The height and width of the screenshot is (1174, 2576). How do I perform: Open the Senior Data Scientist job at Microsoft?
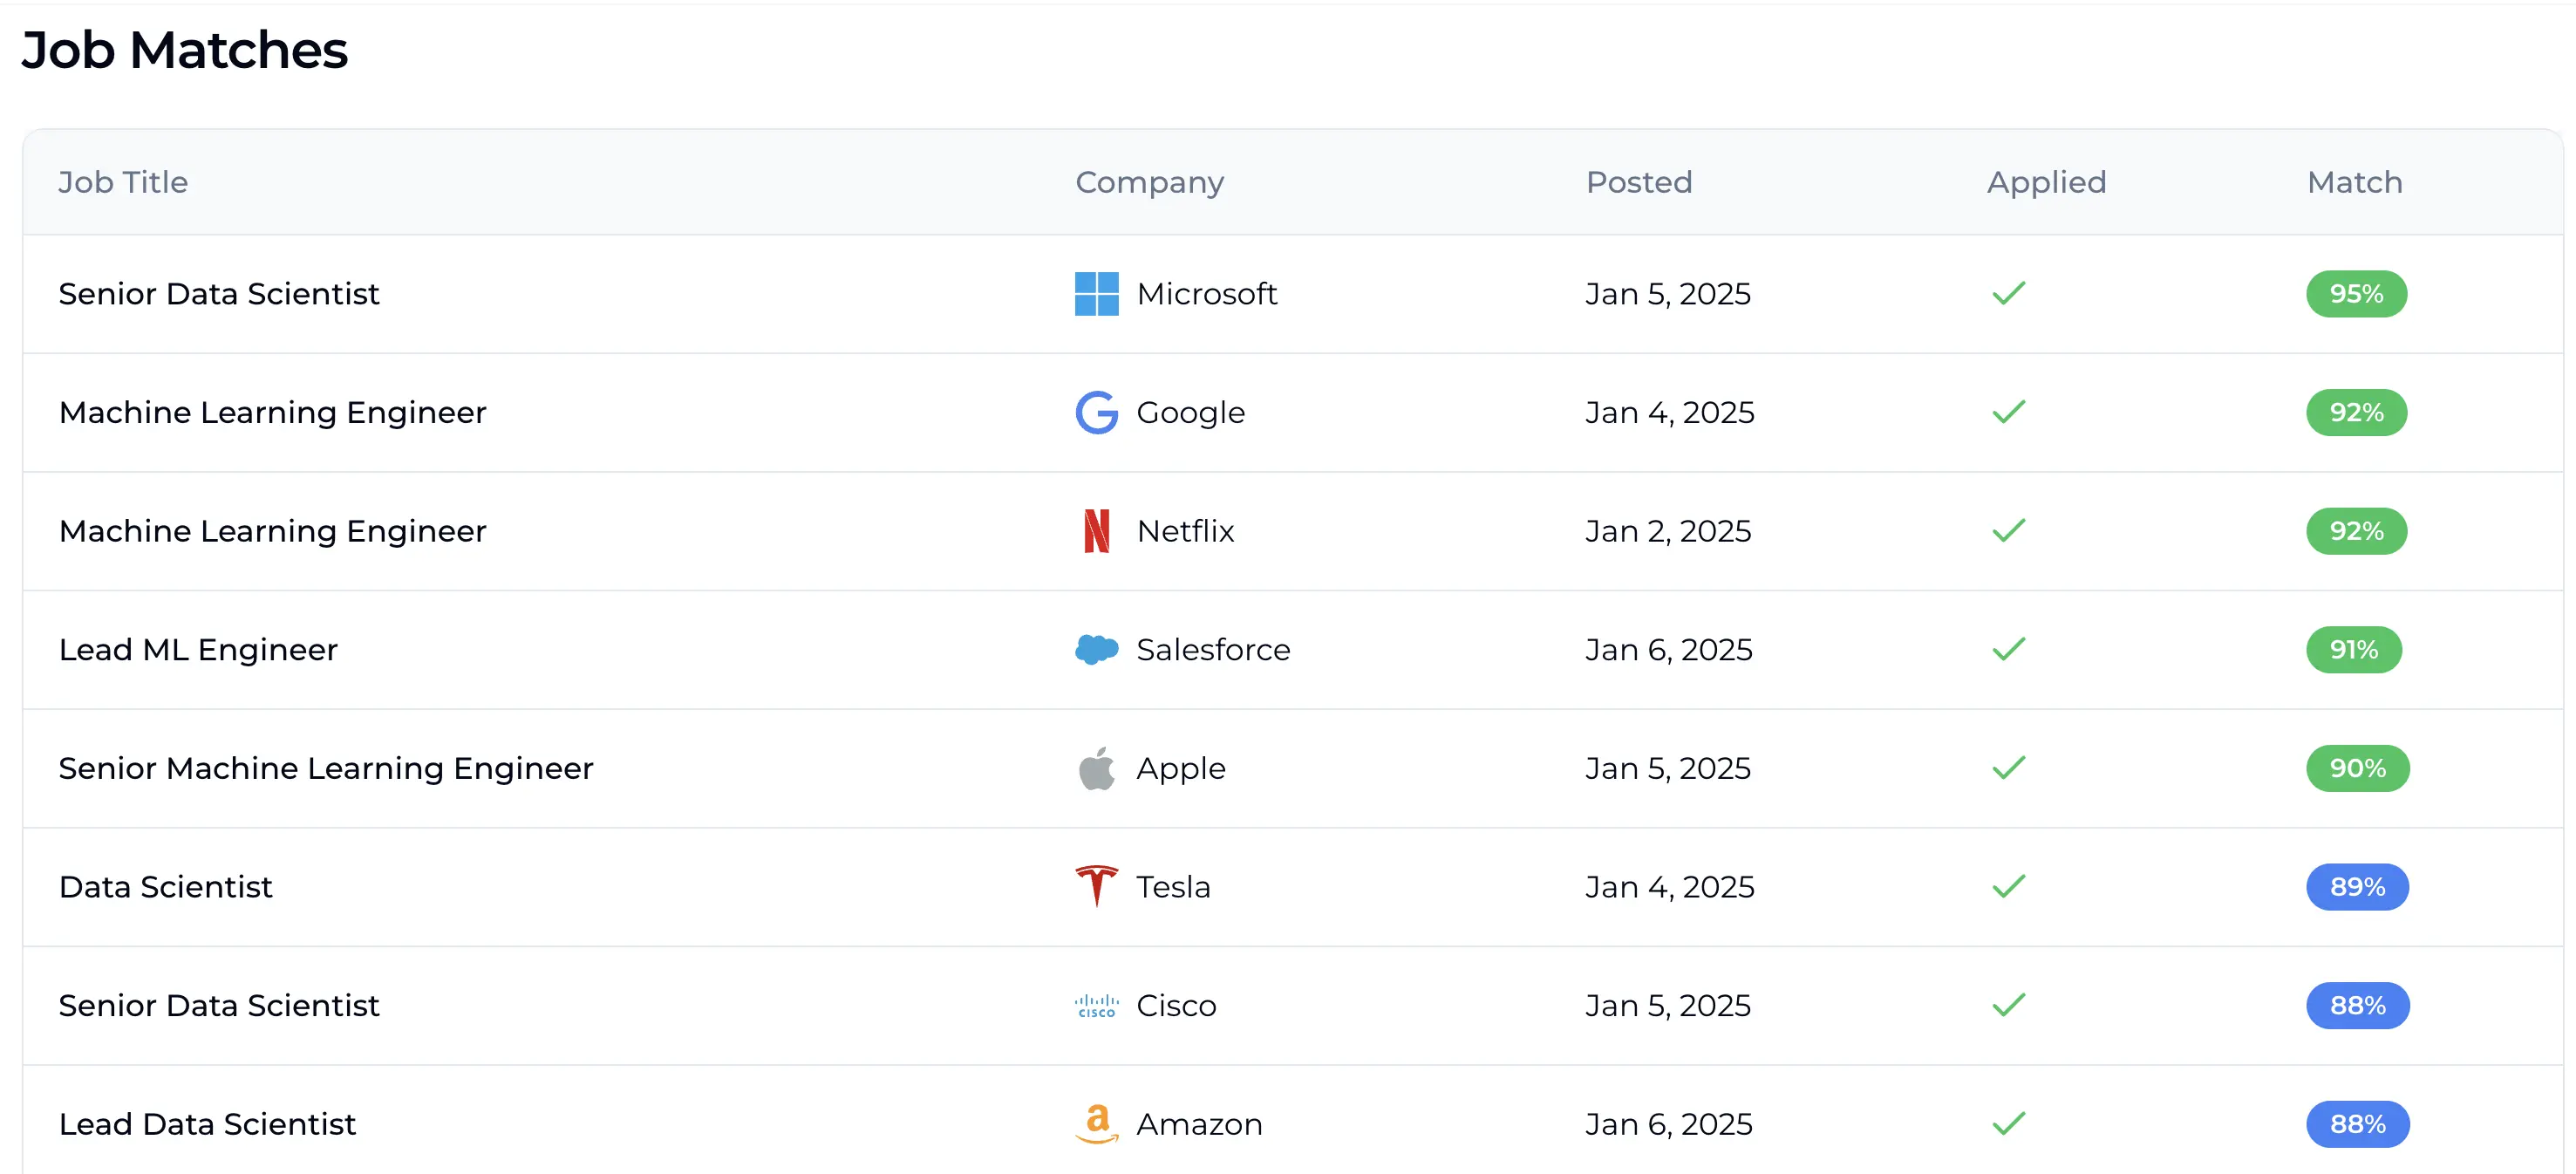point(219,294)
